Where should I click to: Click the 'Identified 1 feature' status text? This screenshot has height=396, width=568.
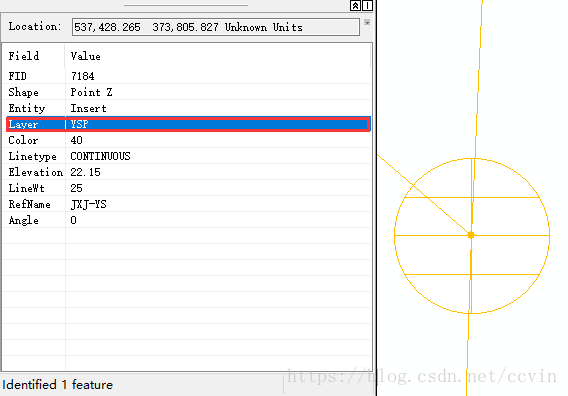58,384
